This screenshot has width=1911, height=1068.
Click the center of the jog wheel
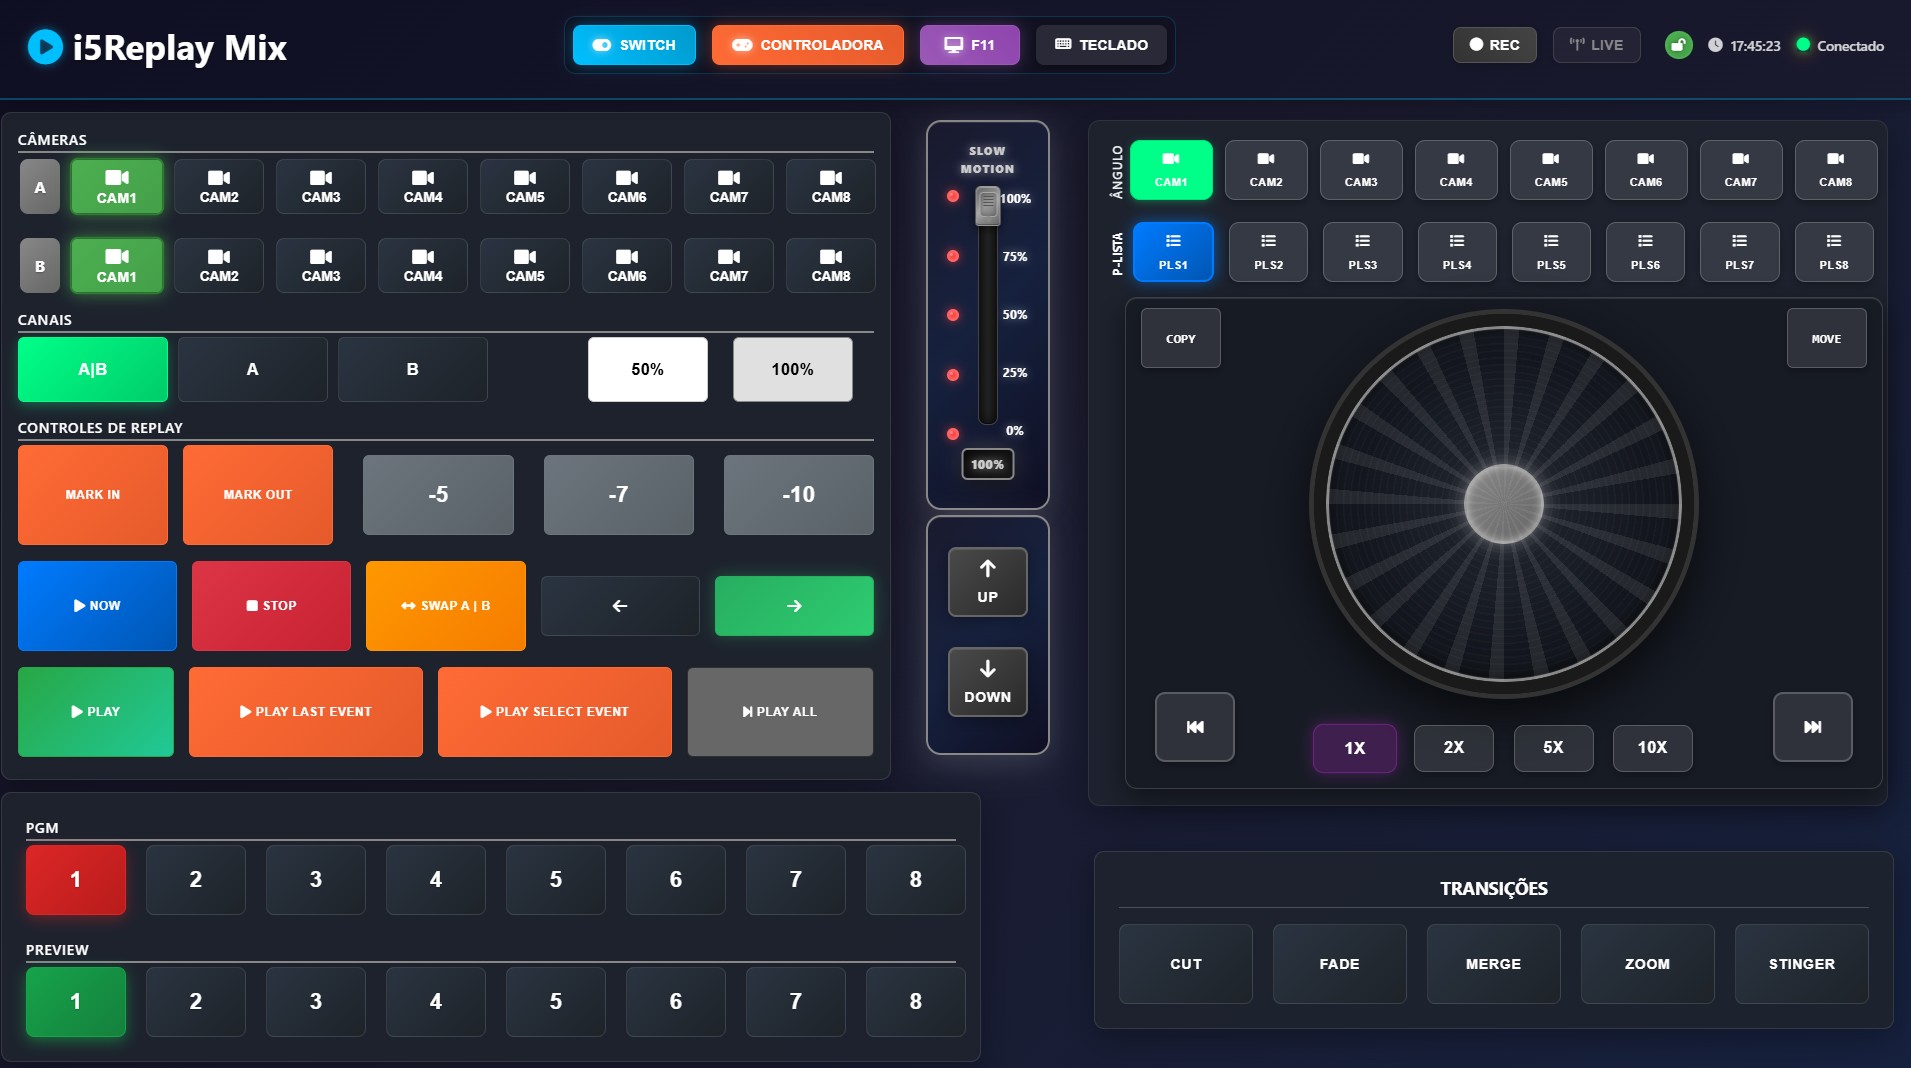click(x=1503, y=504)
